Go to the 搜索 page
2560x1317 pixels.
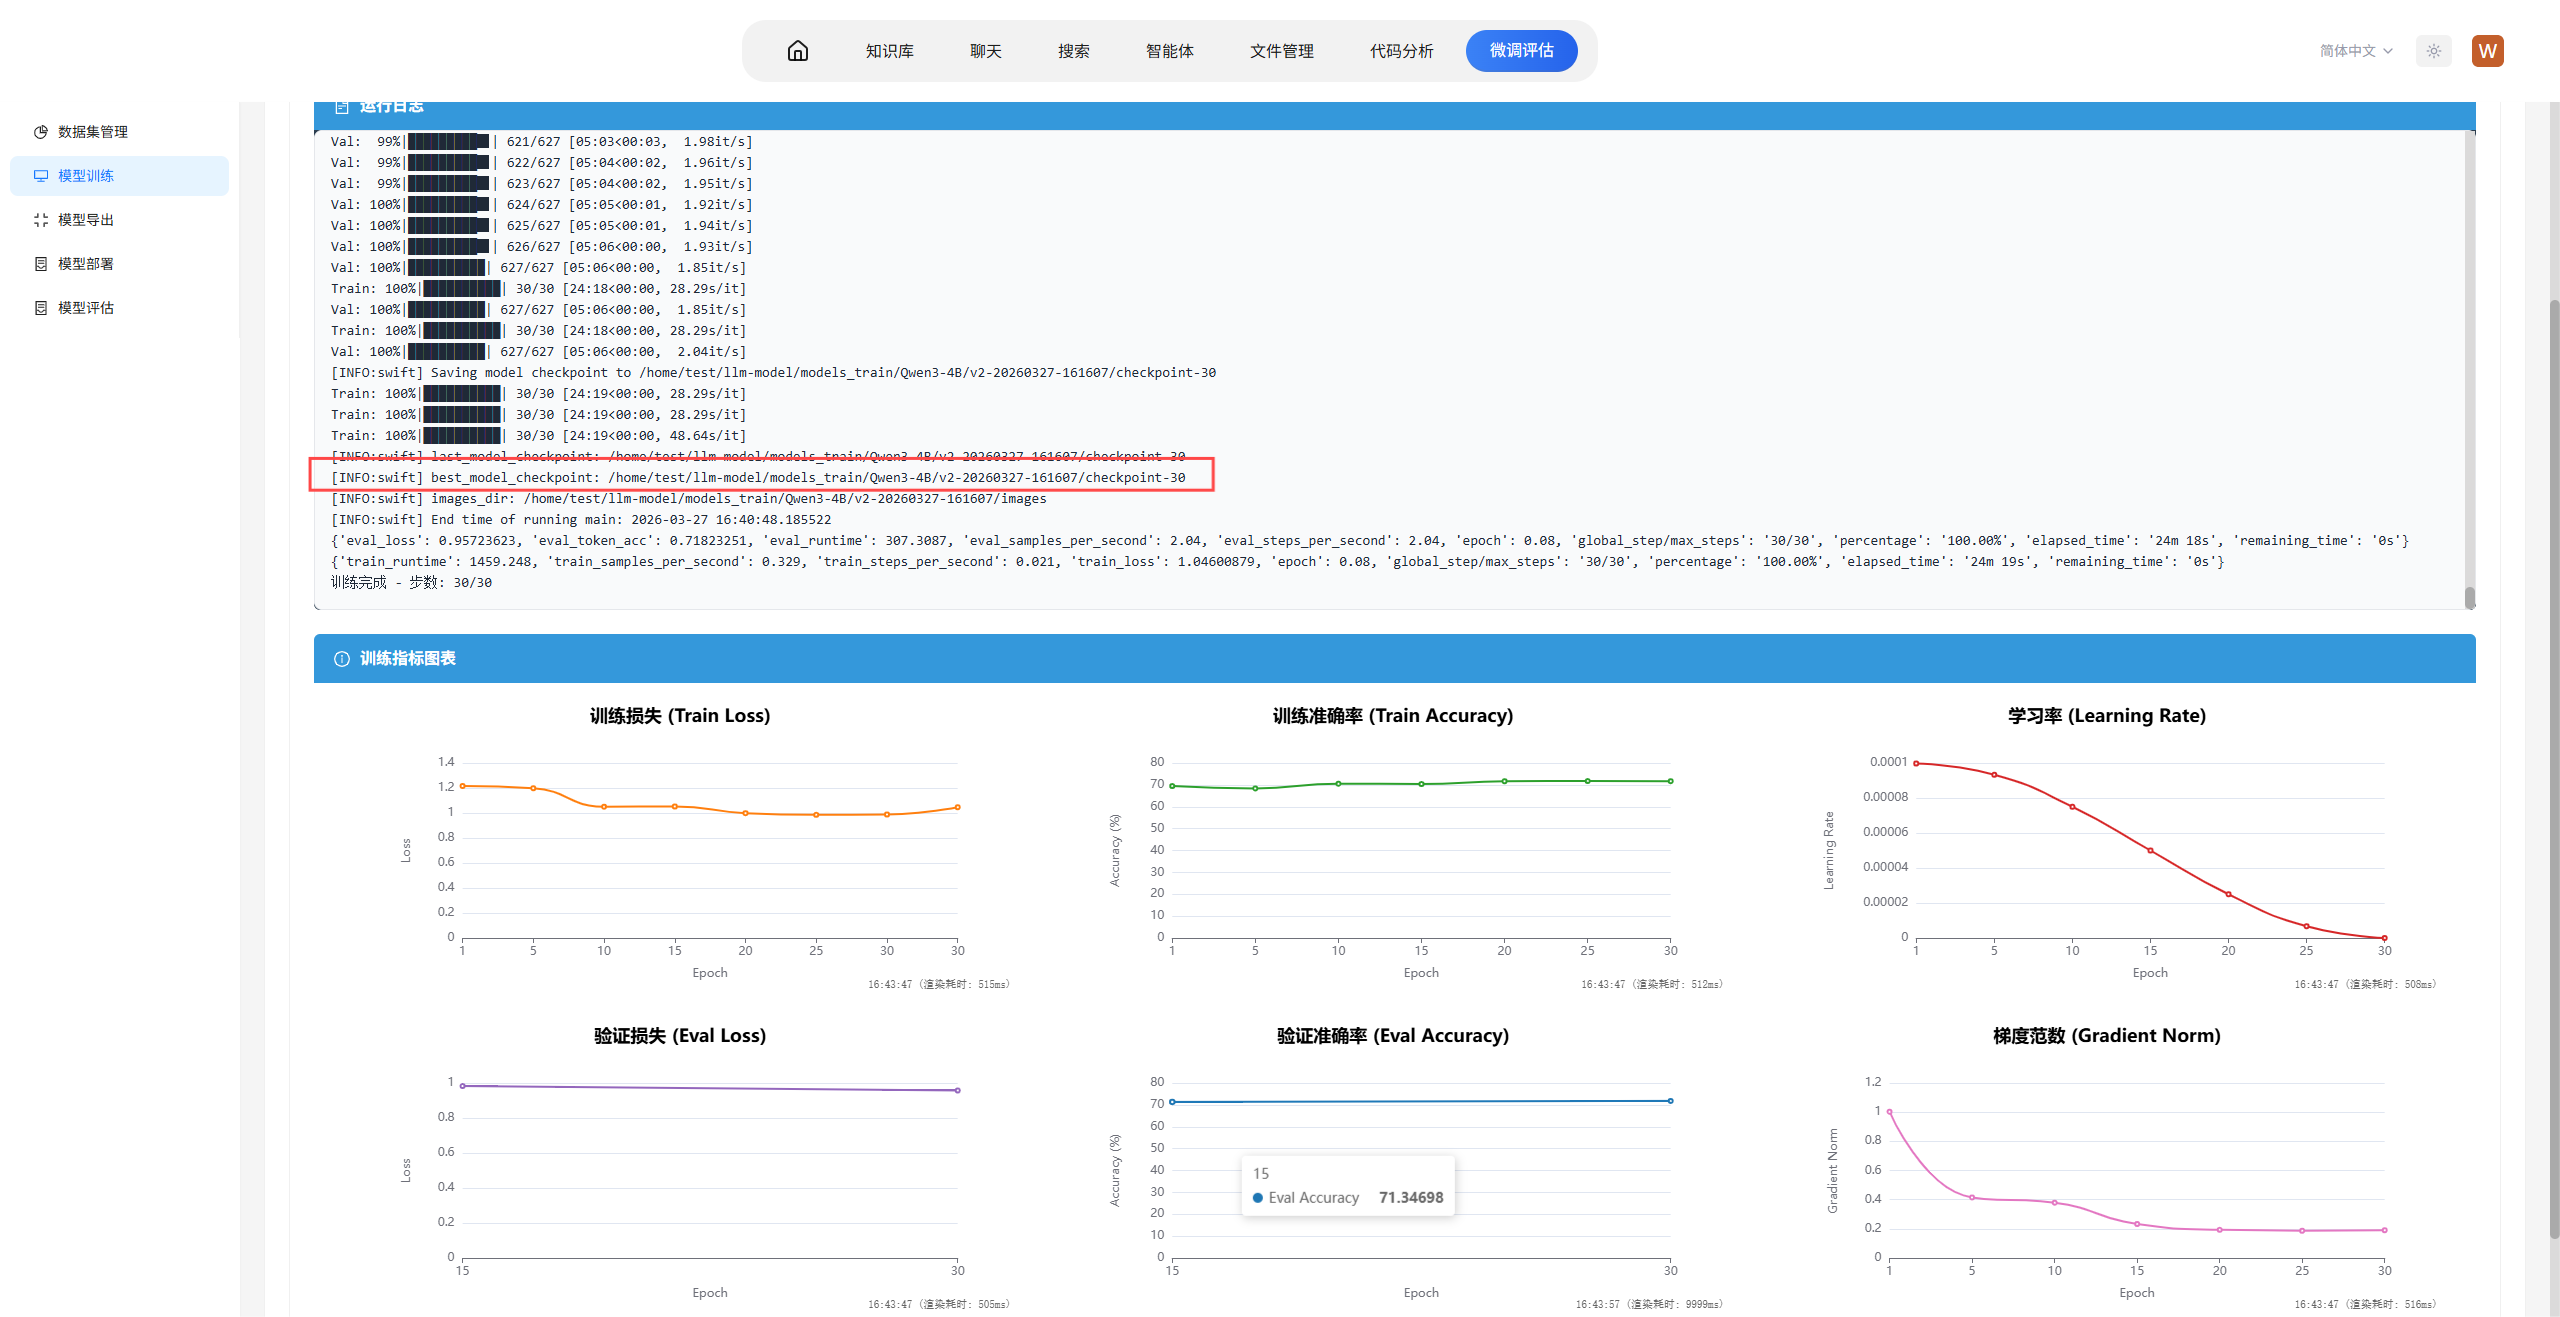click(1073, 51)
